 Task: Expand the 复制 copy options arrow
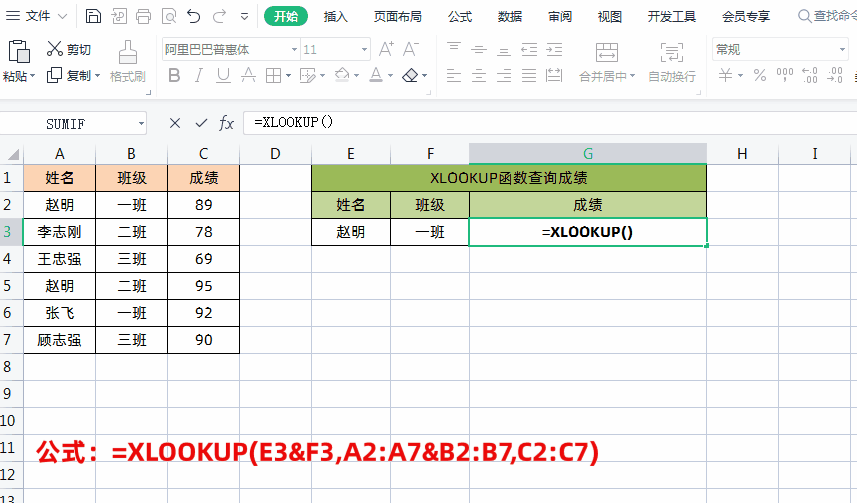(97, 75)
